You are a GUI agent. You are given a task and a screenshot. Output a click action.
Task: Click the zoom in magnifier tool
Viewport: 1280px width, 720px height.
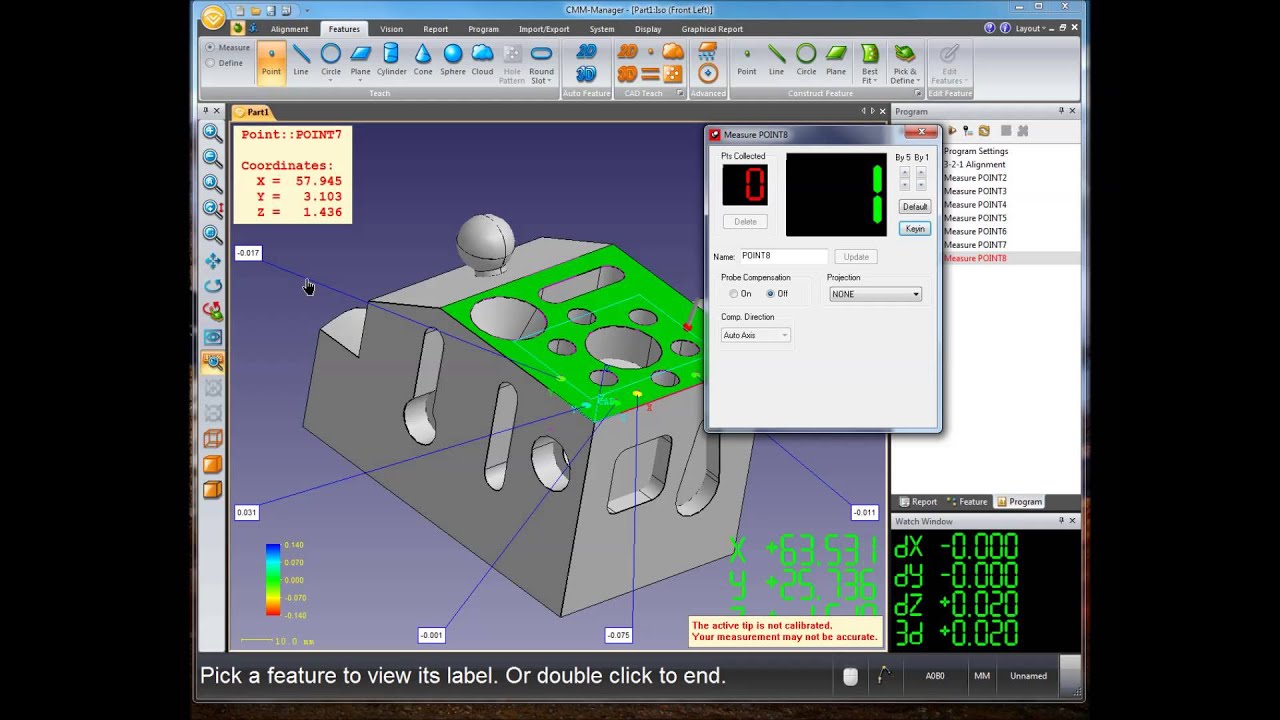213,132
